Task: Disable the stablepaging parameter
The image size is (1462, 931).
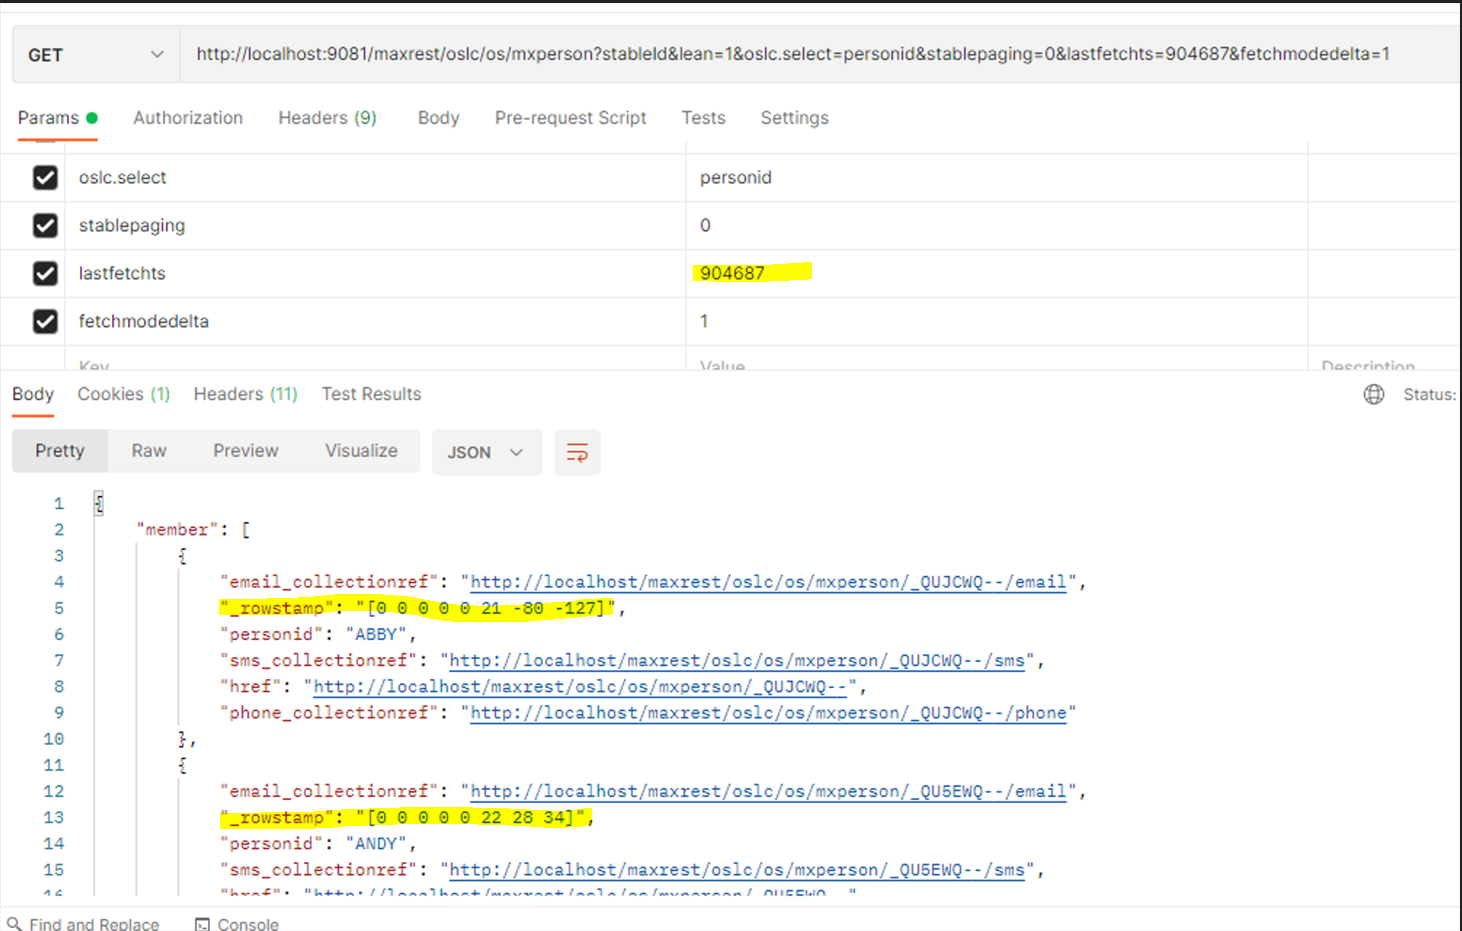Action: pyautogui.click(x=45, y=225)
